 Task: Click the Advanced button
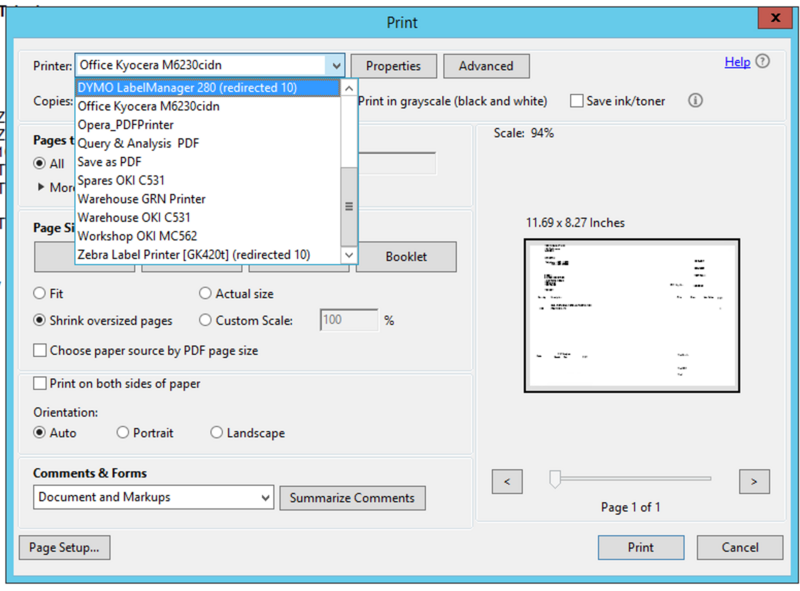[x=486, y=65]
